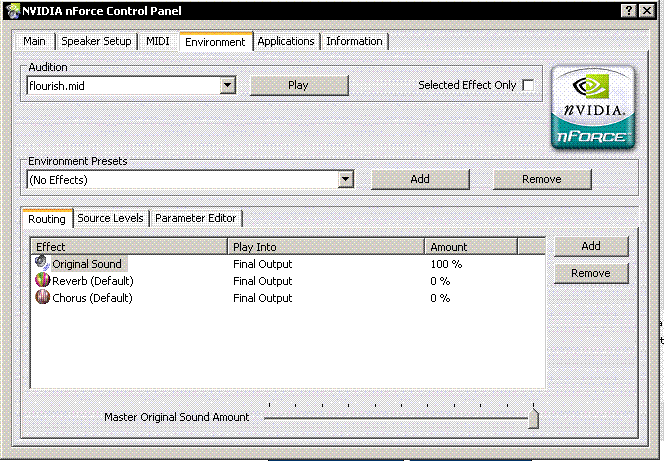Viewport: 664px width, 465px height.
Task: Expand the Environment Presets dropdown
Action: click(346, 180)
